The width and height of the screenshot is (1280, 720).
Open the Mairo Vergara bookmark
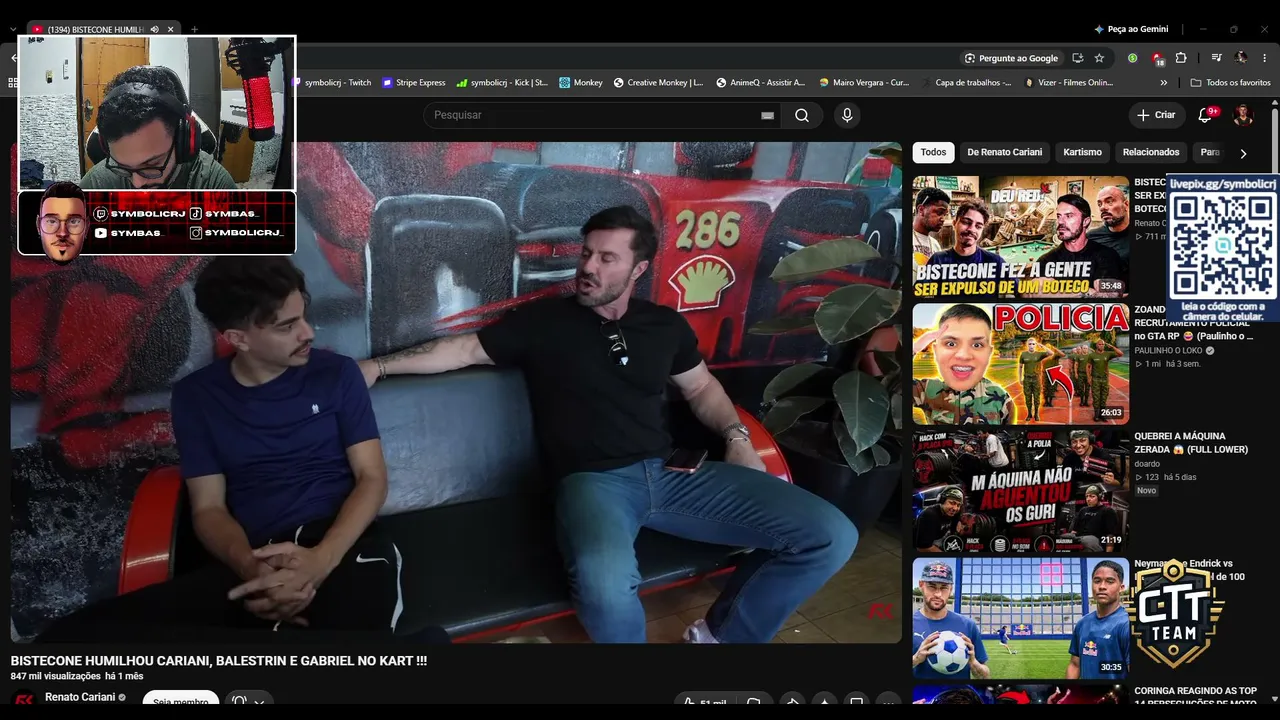pyautogui.click(x=863, y=83)
